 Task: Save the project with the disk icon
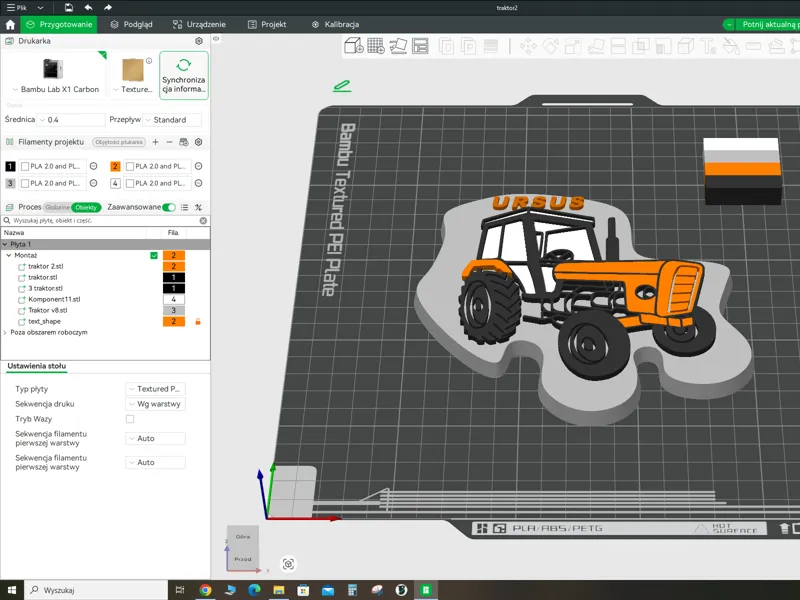pos(68,8)
